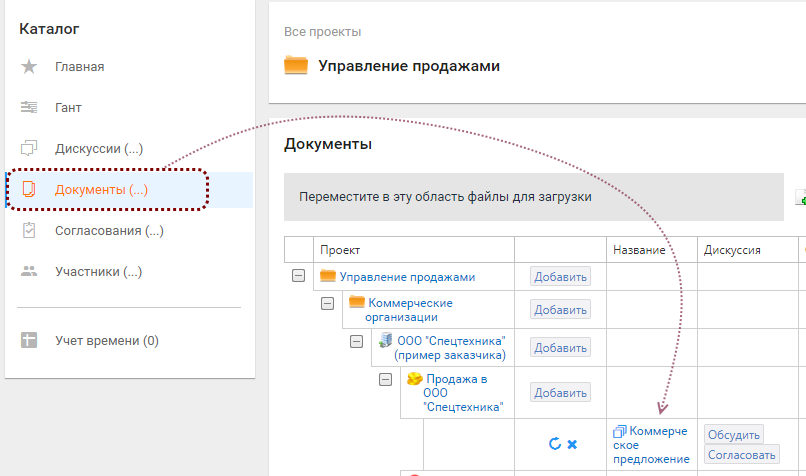Screen dimensions: 806x476
Task: Click the blue refresh icon in document row
Action: (555, 443)
